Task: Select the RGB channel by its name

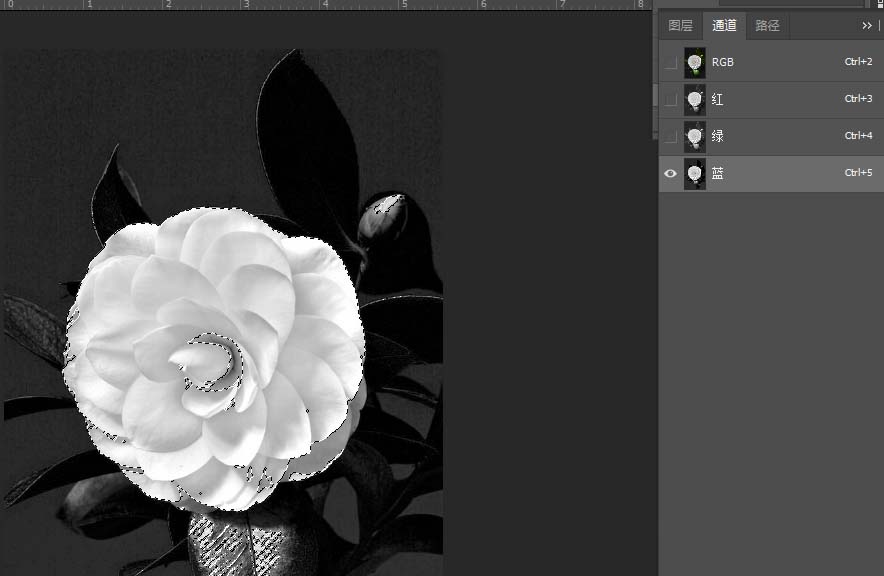Action: (722, 62)
